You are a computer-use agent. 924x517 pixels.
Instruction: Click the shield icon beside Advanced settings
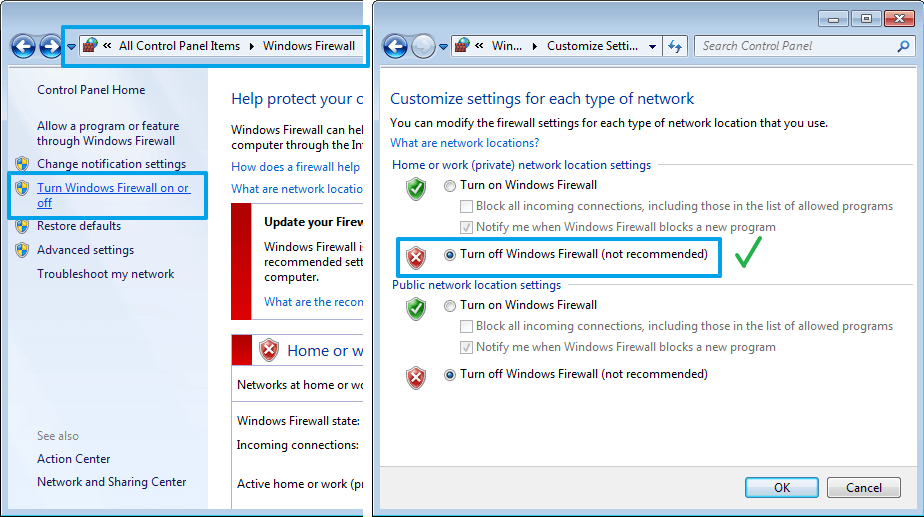coord(22,250)
